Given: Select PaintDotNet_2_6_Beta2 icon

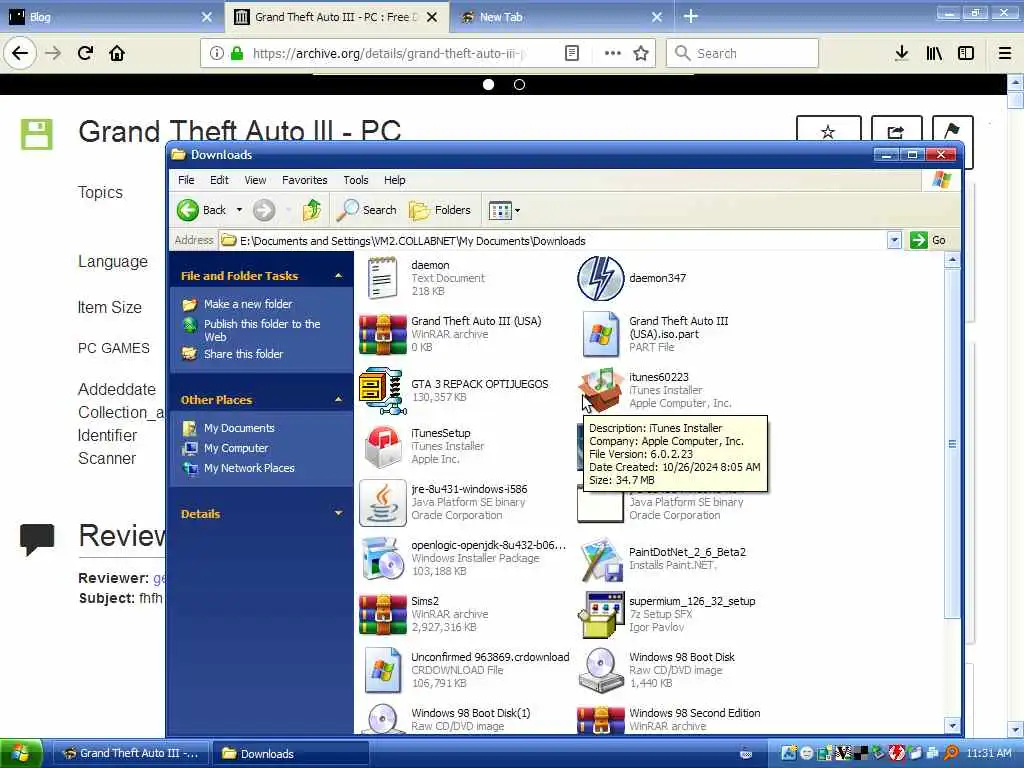Looking at the screenshot, I should (x=600, y=559).
